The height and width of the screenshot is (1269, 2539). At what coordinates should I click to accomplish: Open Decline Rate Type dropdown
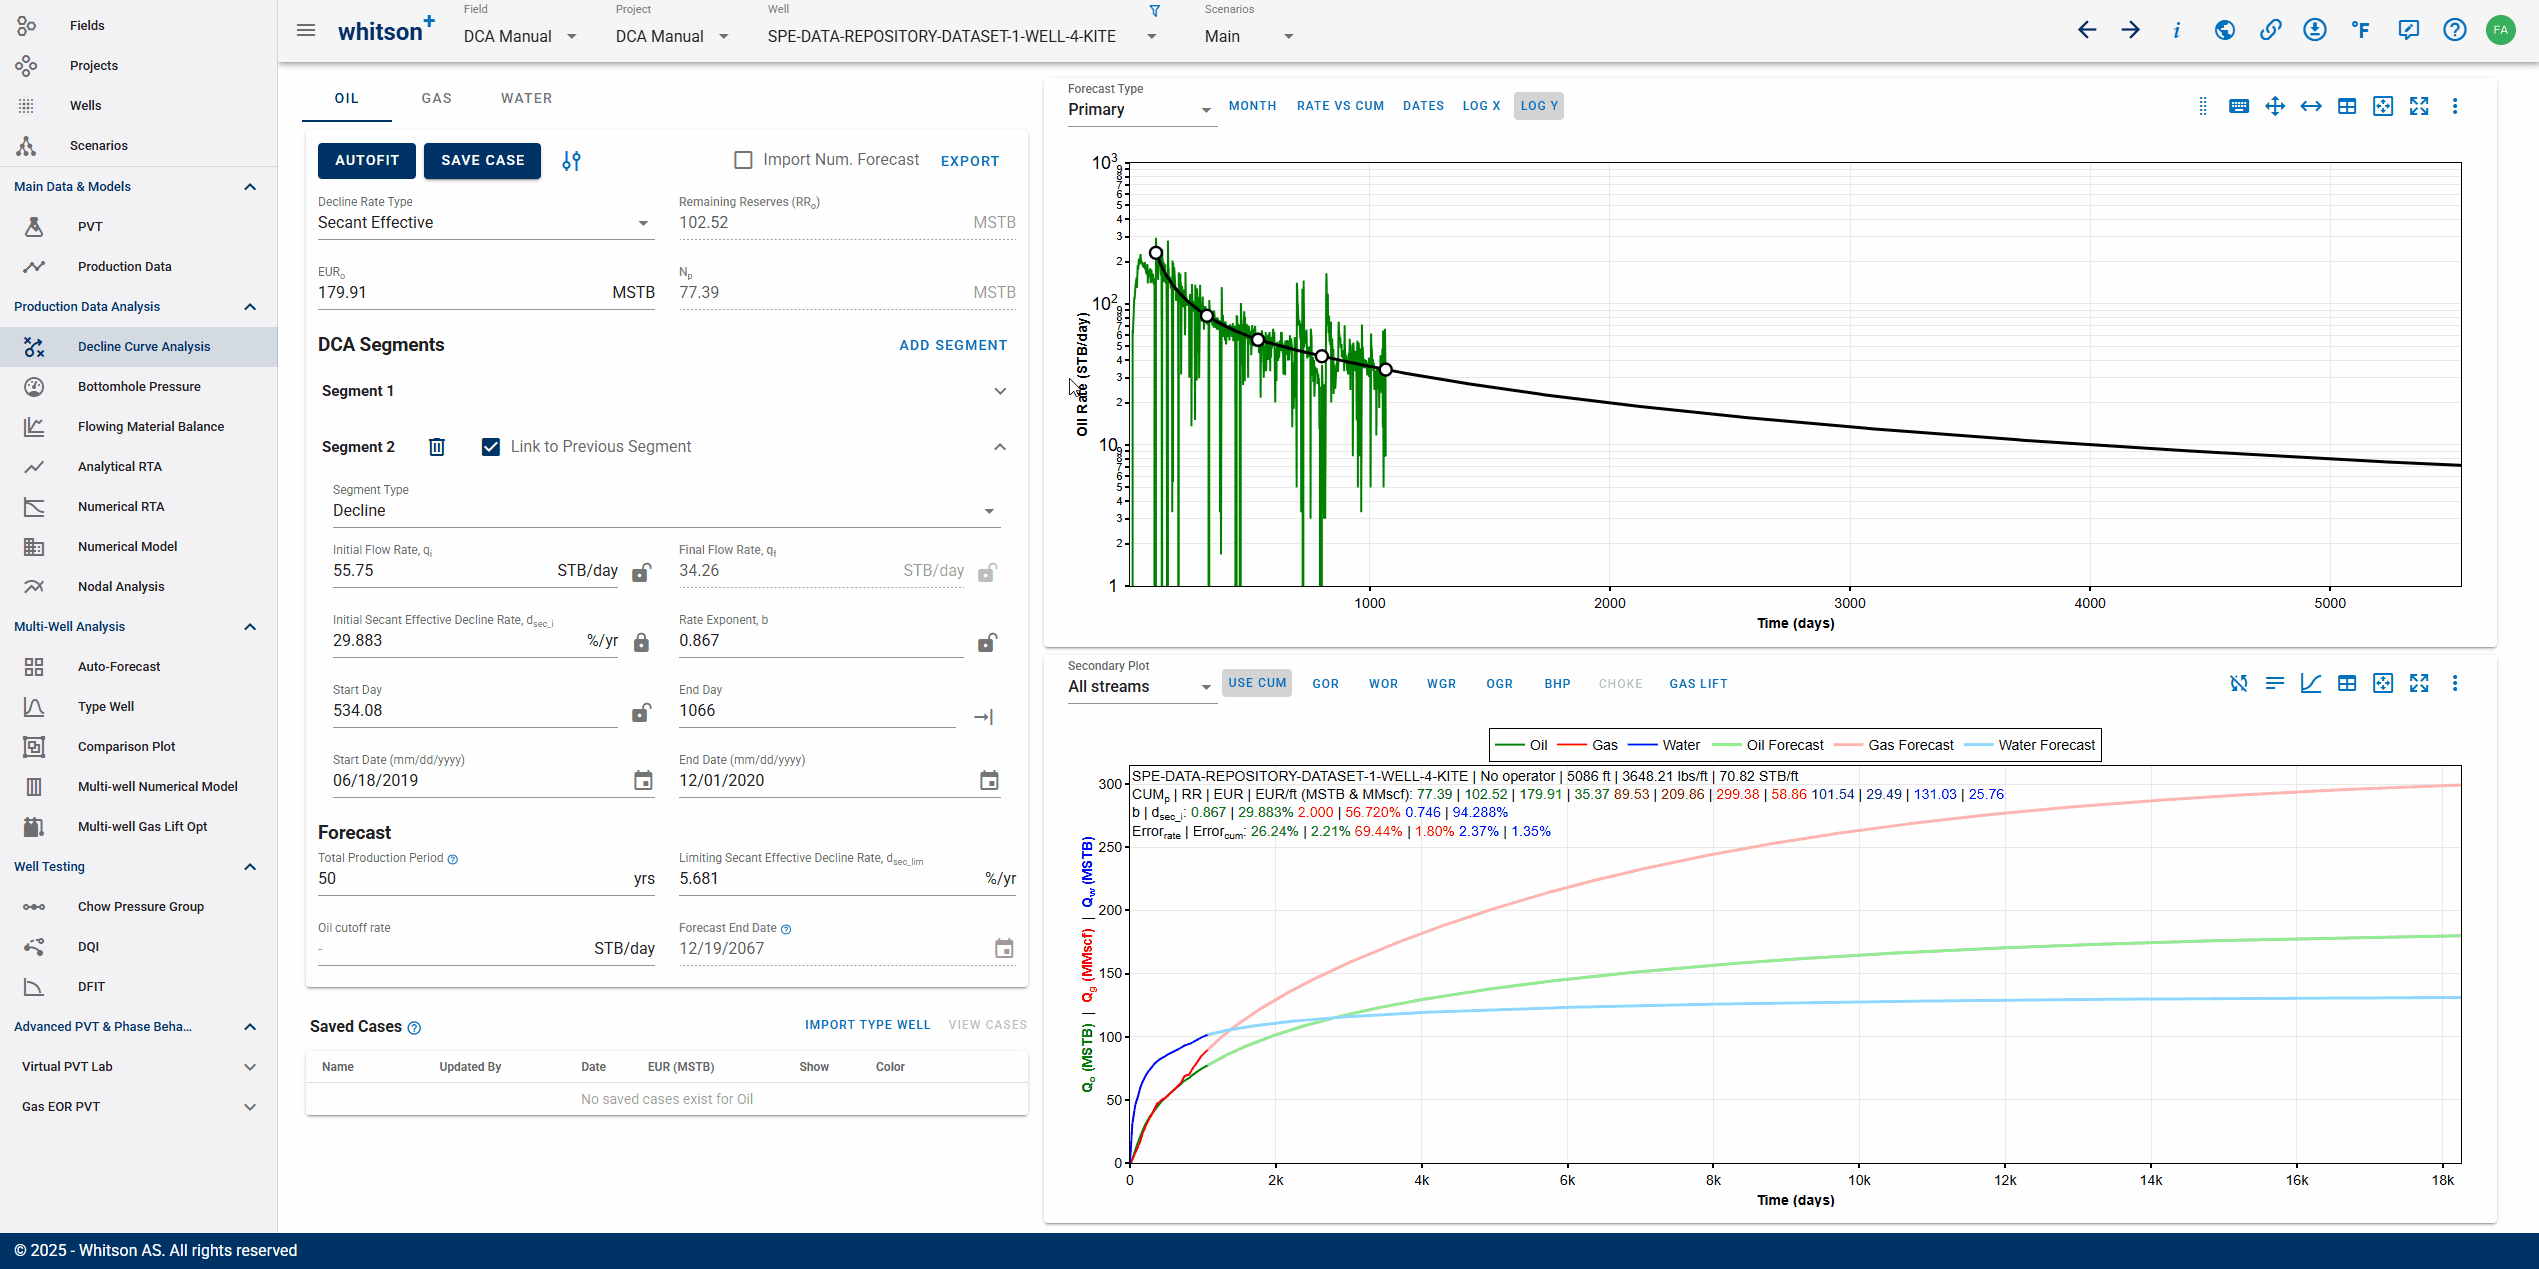[x=485, y=223]
